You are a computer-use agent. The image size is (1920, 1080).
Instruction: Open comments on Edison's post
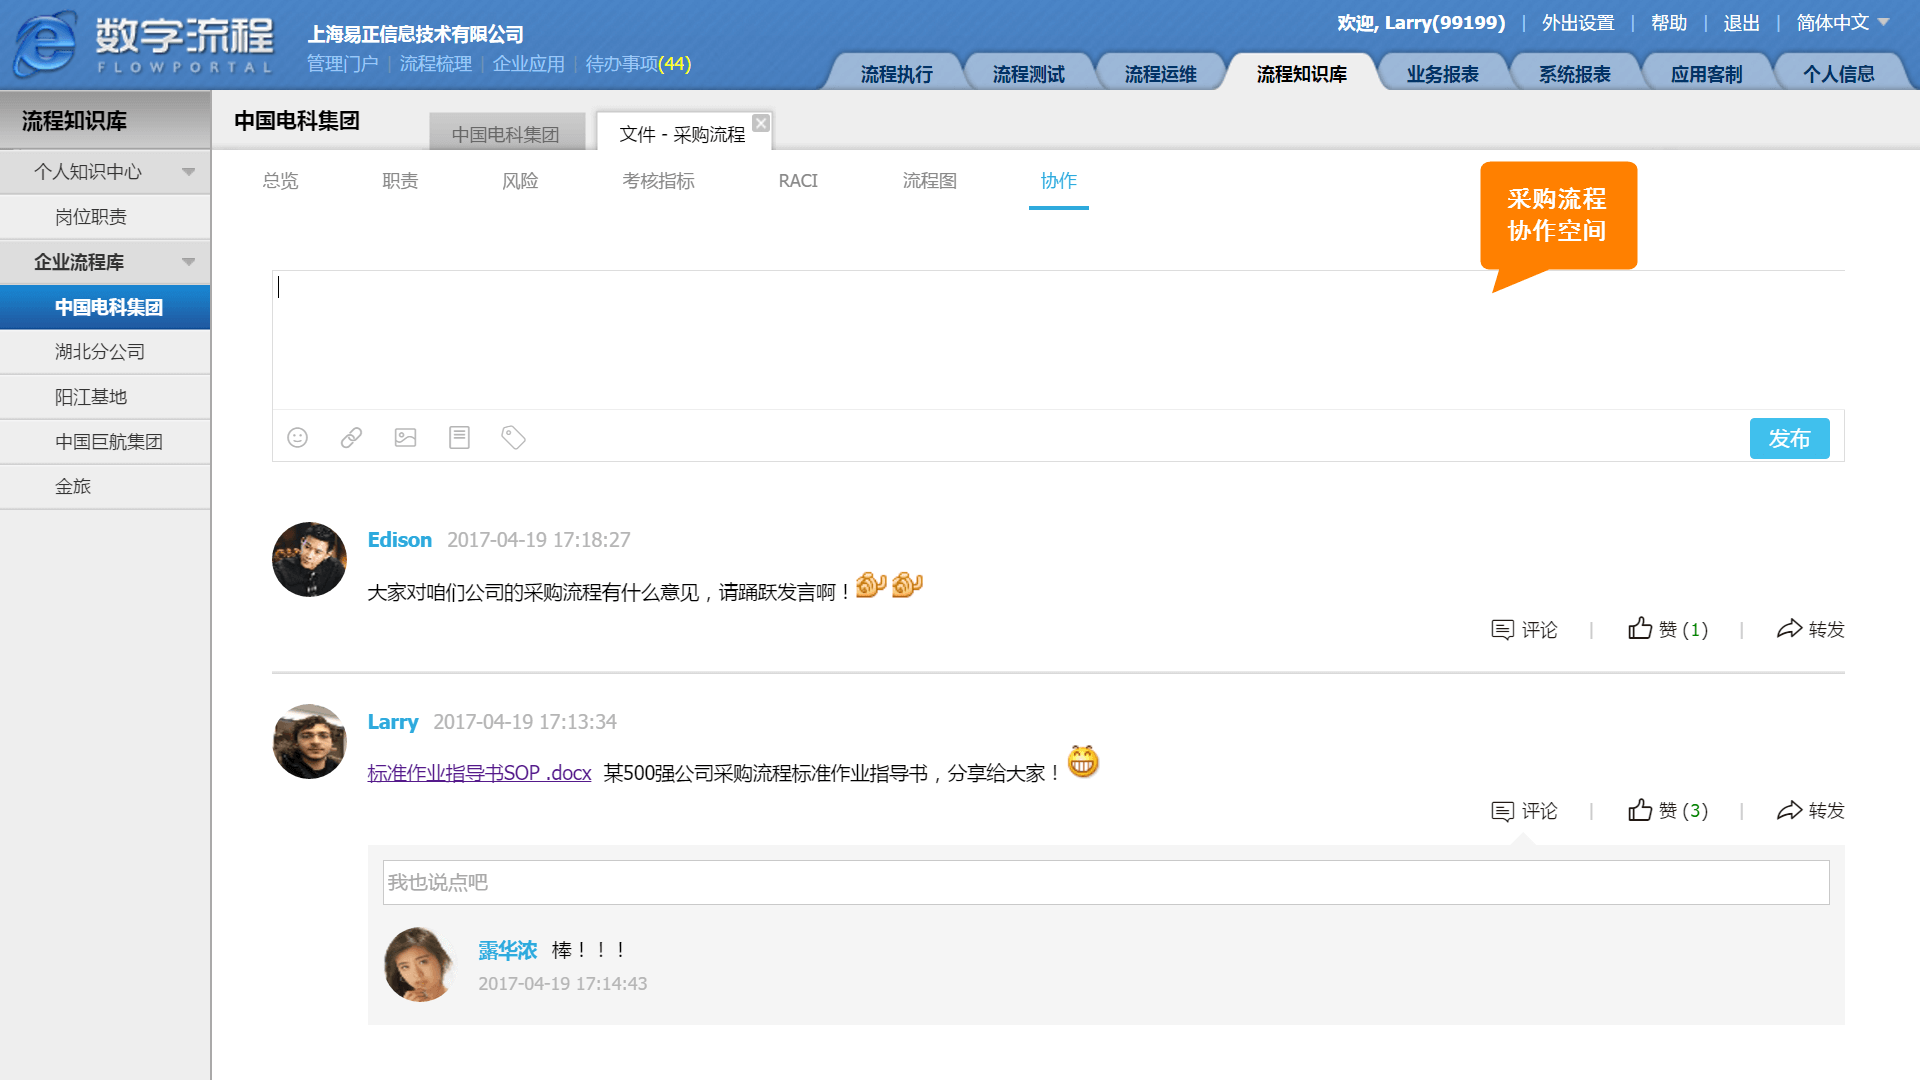[1524, 629]
